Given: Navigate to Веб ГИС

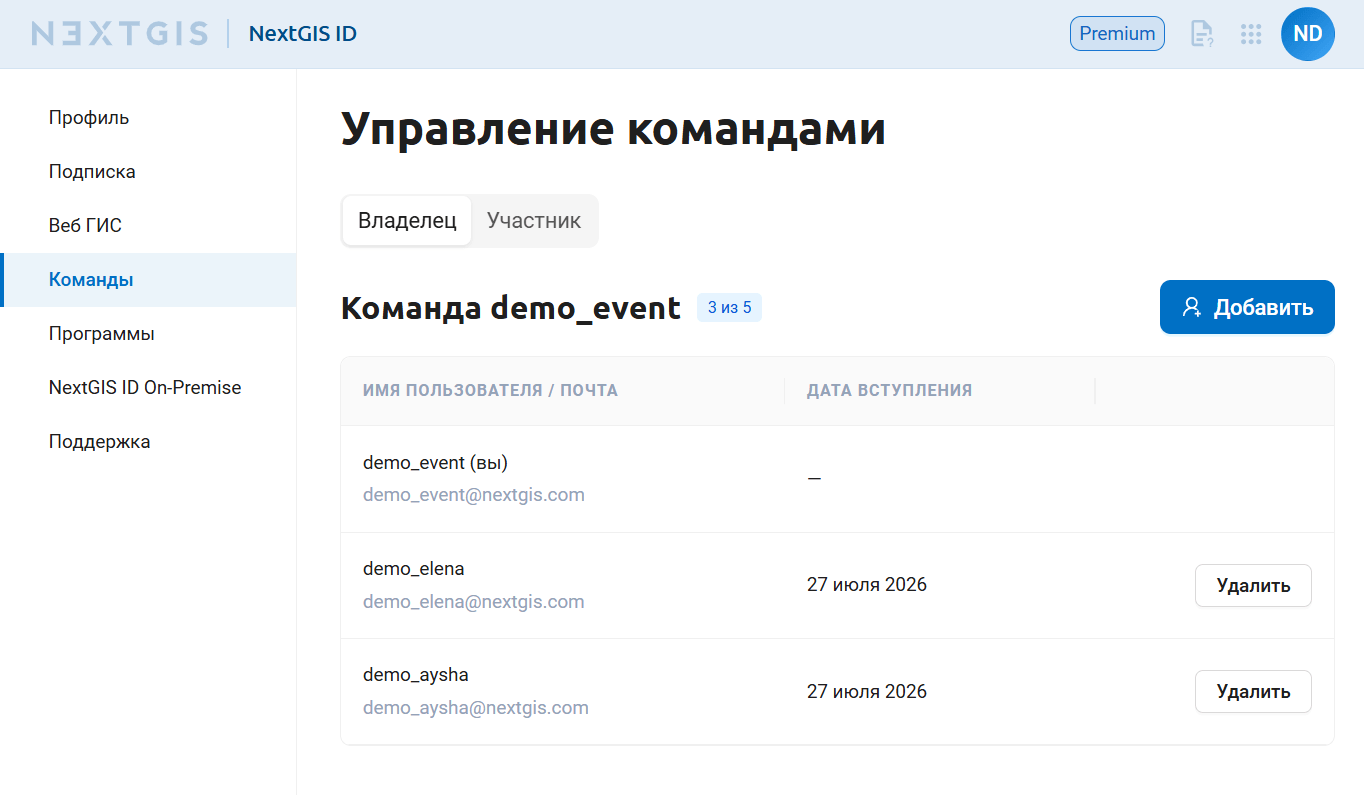Looking at the screenshot, I should point(148,226).
